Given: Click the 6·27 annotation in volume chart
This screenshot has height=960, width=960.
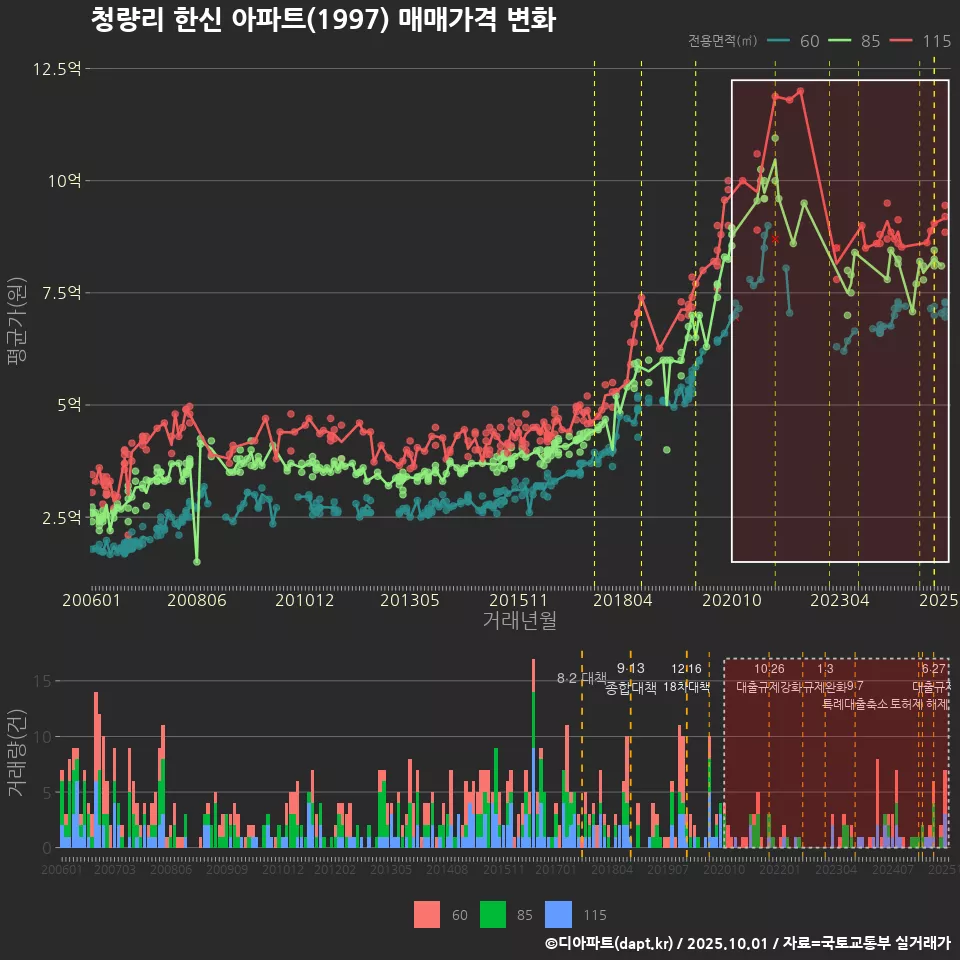Looking at the screenshot, I should pos(934,668).
